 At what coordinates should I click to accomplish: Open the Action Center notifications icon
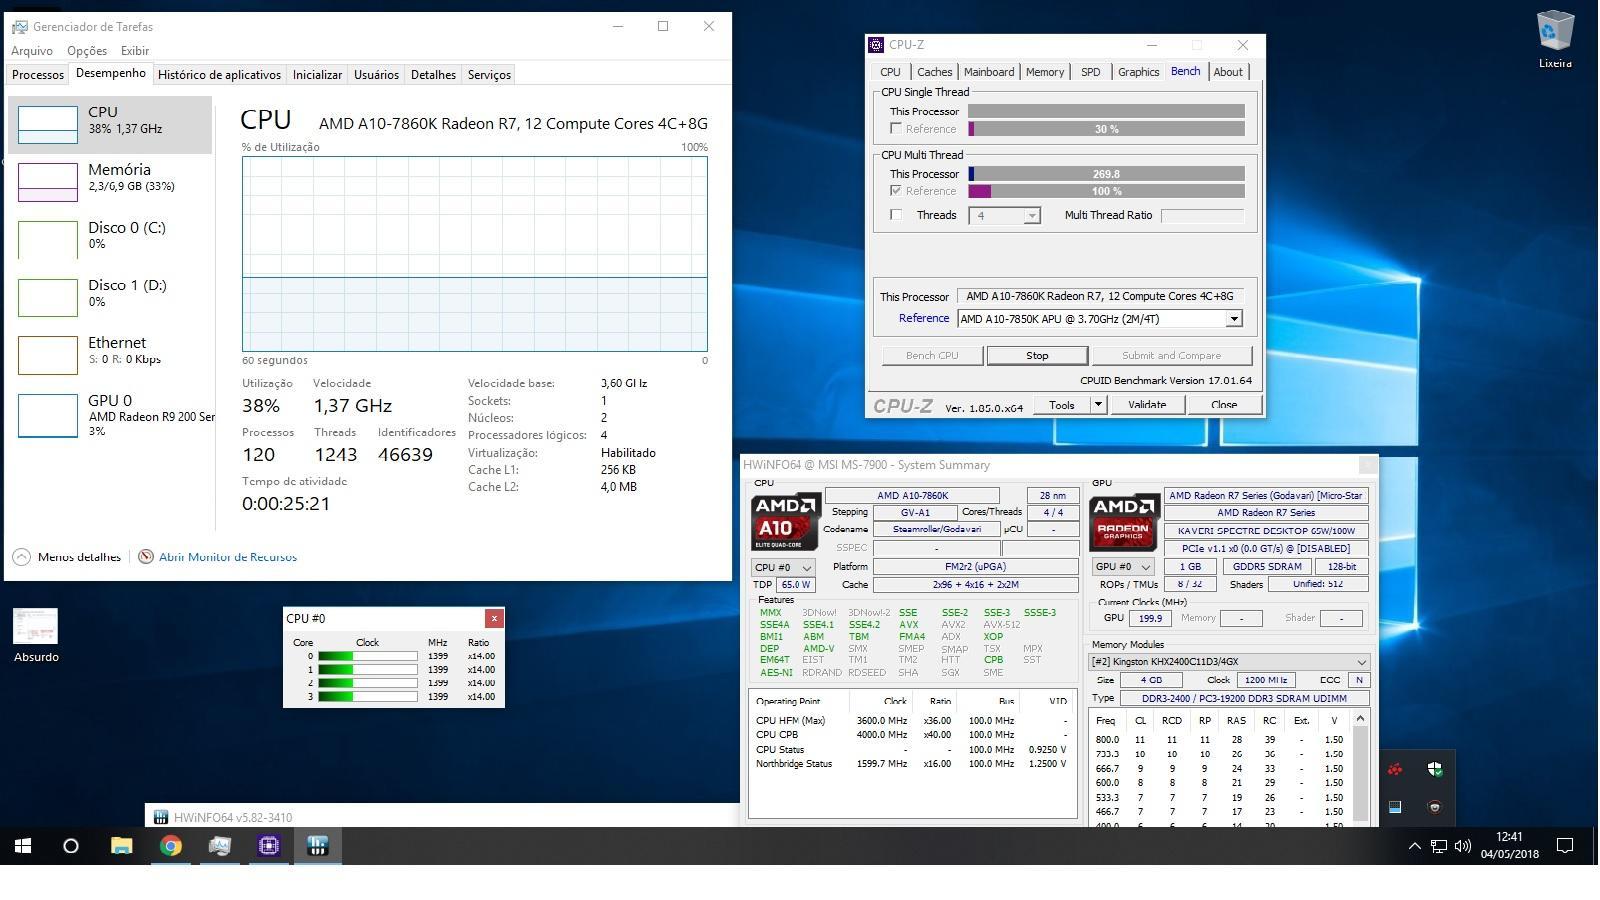click(x=1565, y=846)
